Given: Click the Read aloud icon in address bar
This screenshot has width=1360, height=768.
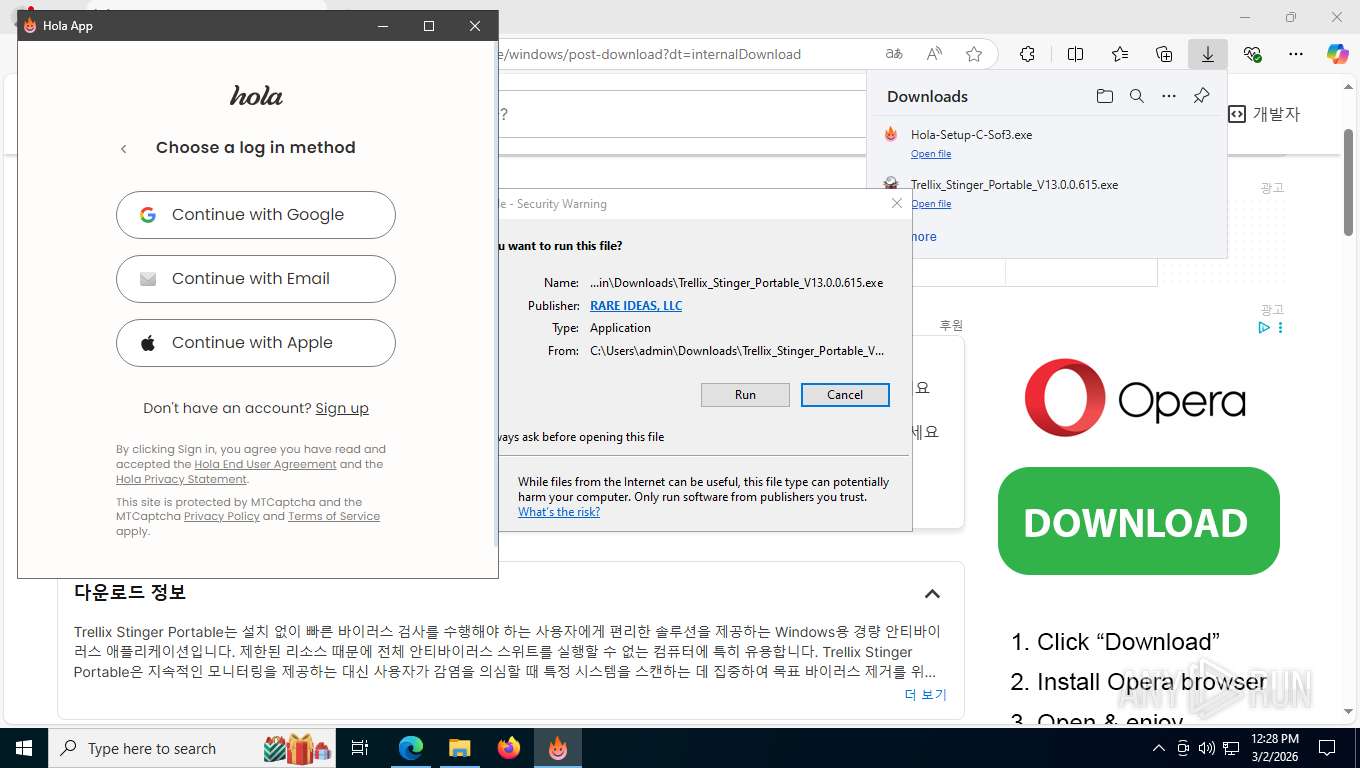Looking at the screenshot, I should point(934,54).
